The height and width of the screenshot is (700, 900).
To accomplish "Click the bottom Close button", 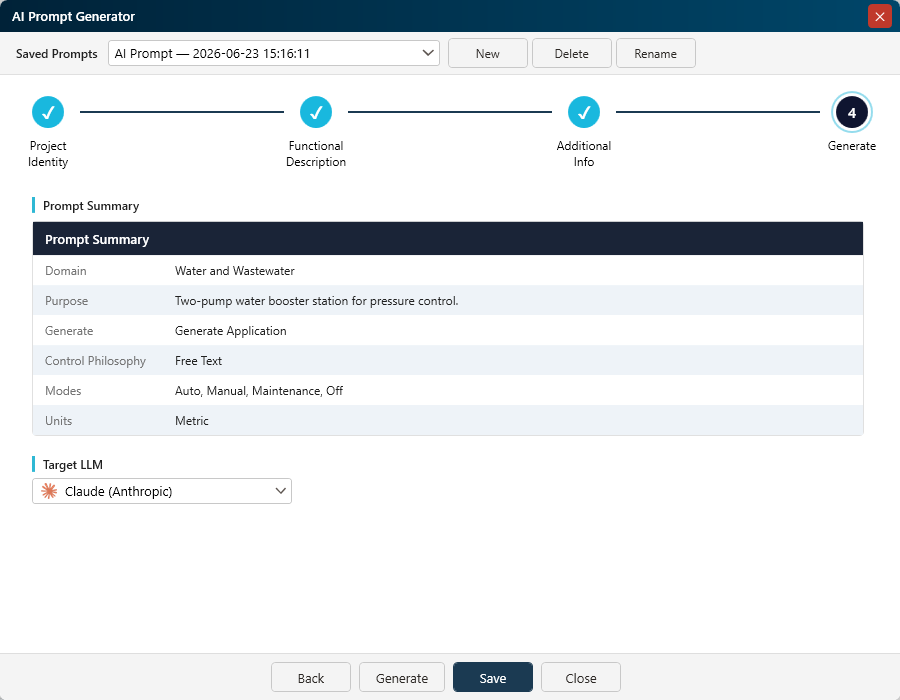I will pos(580,678).
